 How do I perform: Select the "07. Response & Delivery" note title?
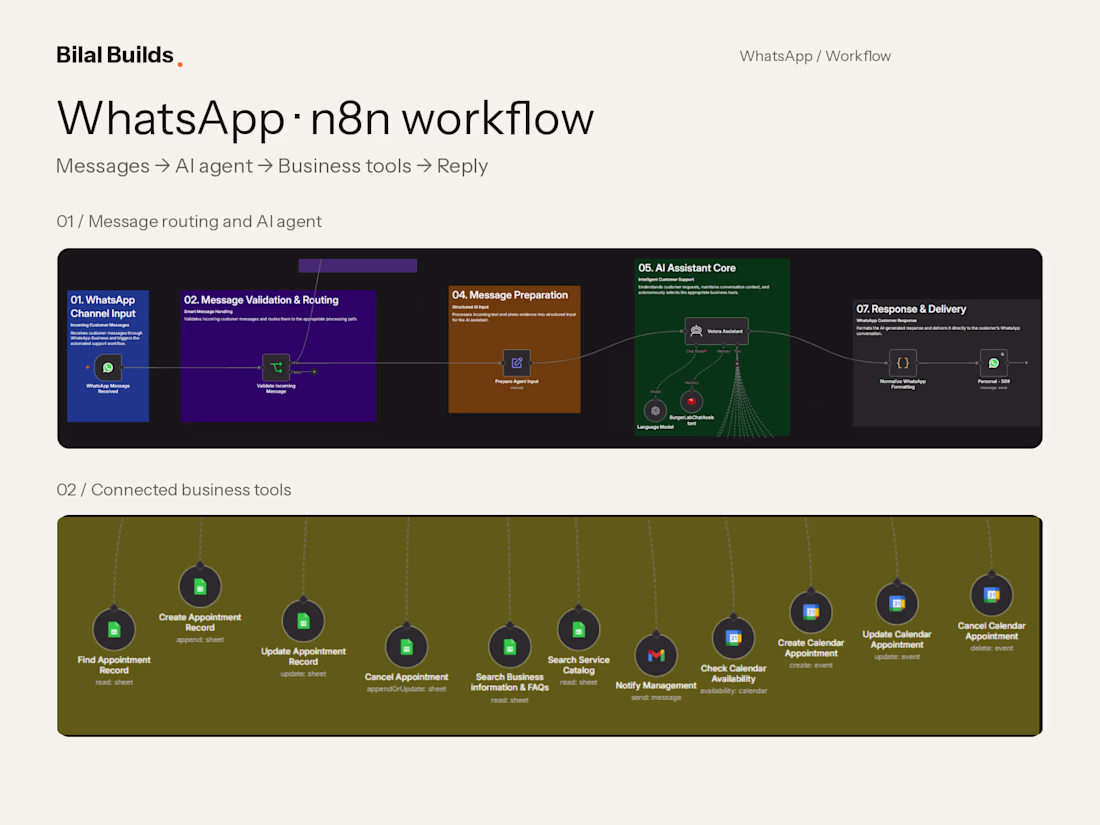[911, 309]
